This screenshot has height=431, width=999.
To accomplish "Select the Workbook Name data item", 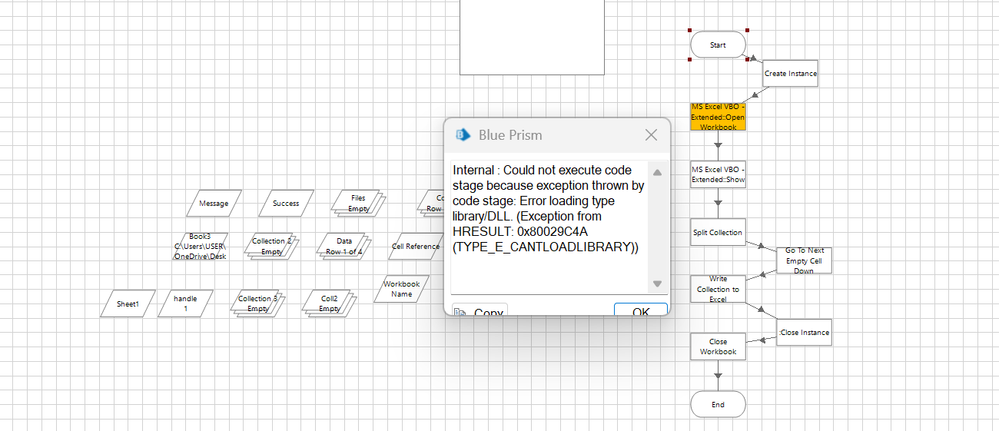I will [x=401, y=289].
